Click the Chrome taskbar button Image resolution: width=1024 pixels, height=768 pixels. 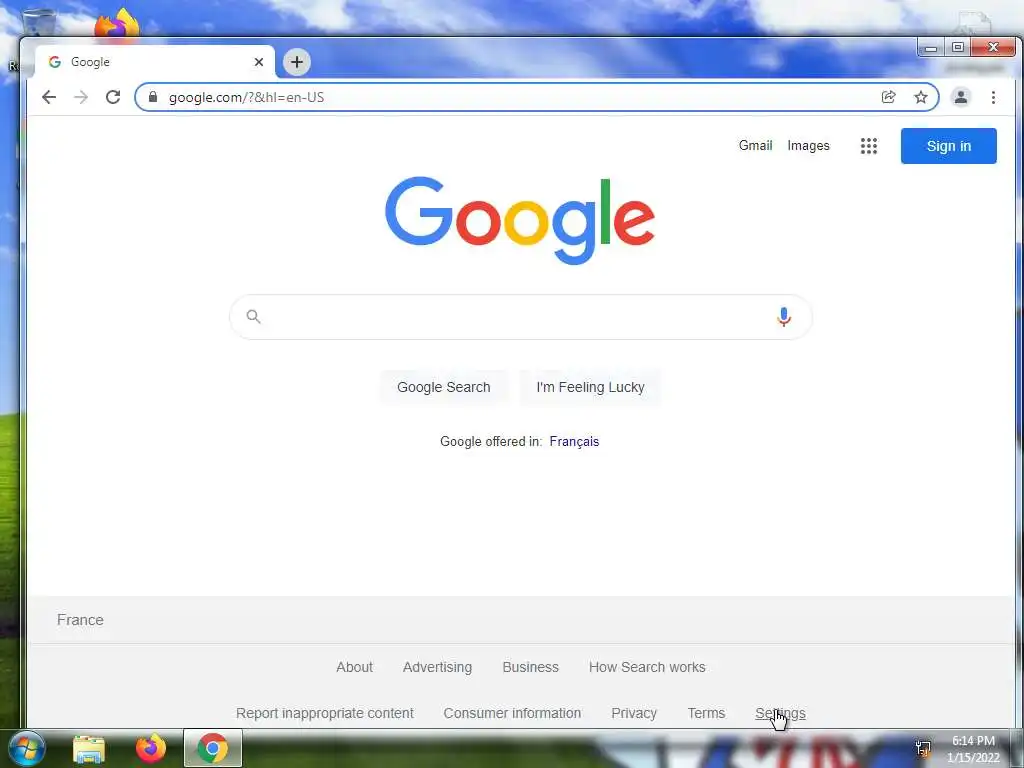[x=213, y=748]
